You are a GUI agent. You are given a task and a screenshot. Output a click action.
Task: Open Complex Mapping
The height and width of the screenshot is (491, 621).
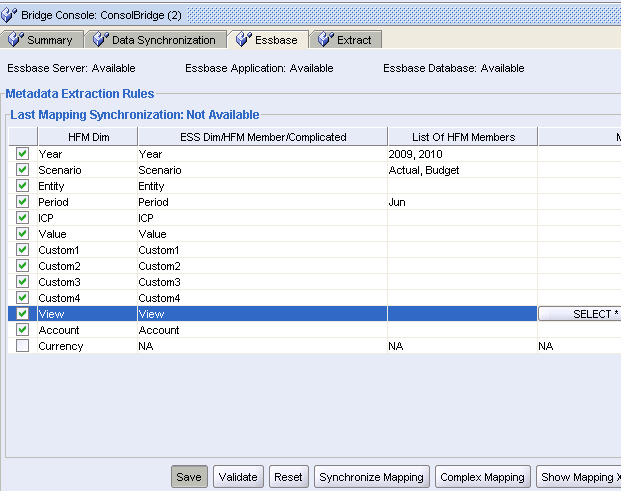482,477
